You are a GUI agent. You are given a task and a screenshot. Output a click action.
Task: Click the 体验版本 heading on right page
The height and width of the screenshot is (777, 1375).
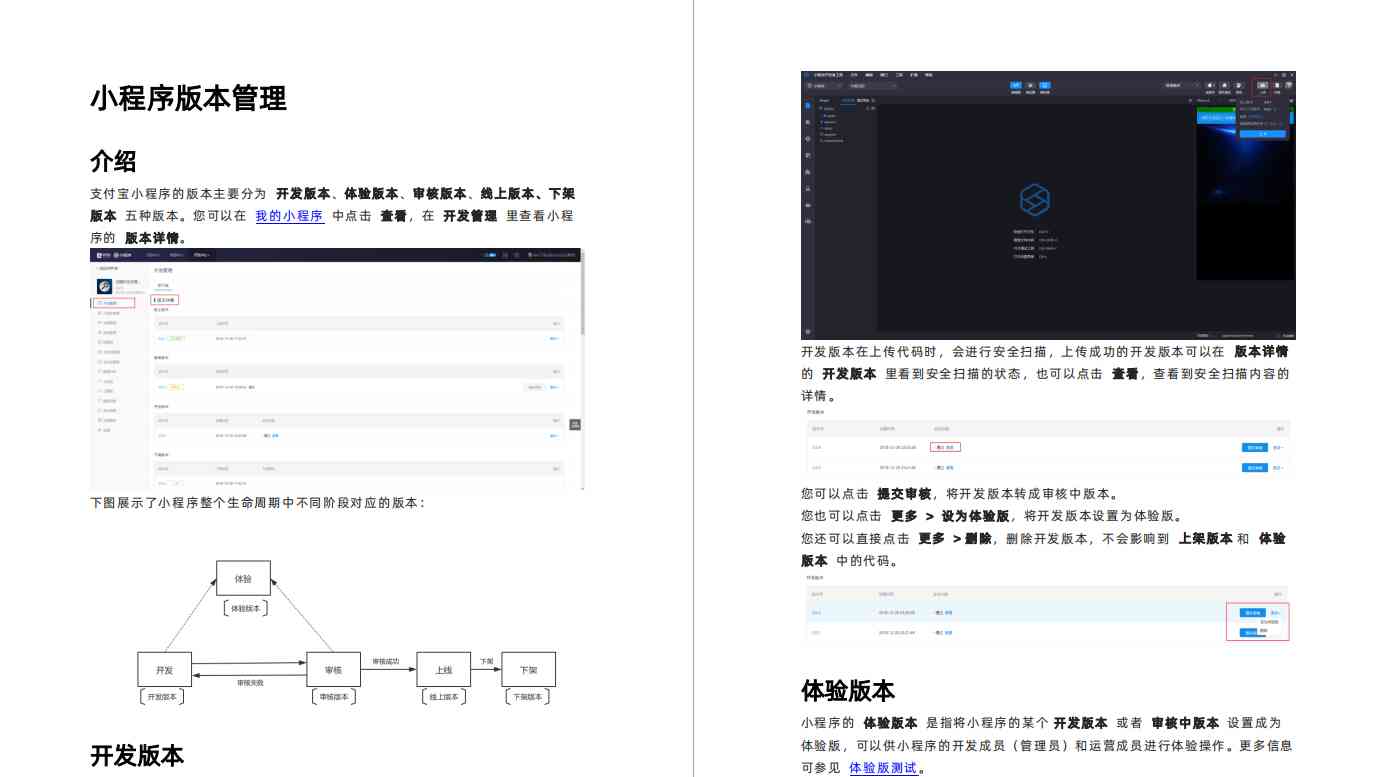click(848, 690)
